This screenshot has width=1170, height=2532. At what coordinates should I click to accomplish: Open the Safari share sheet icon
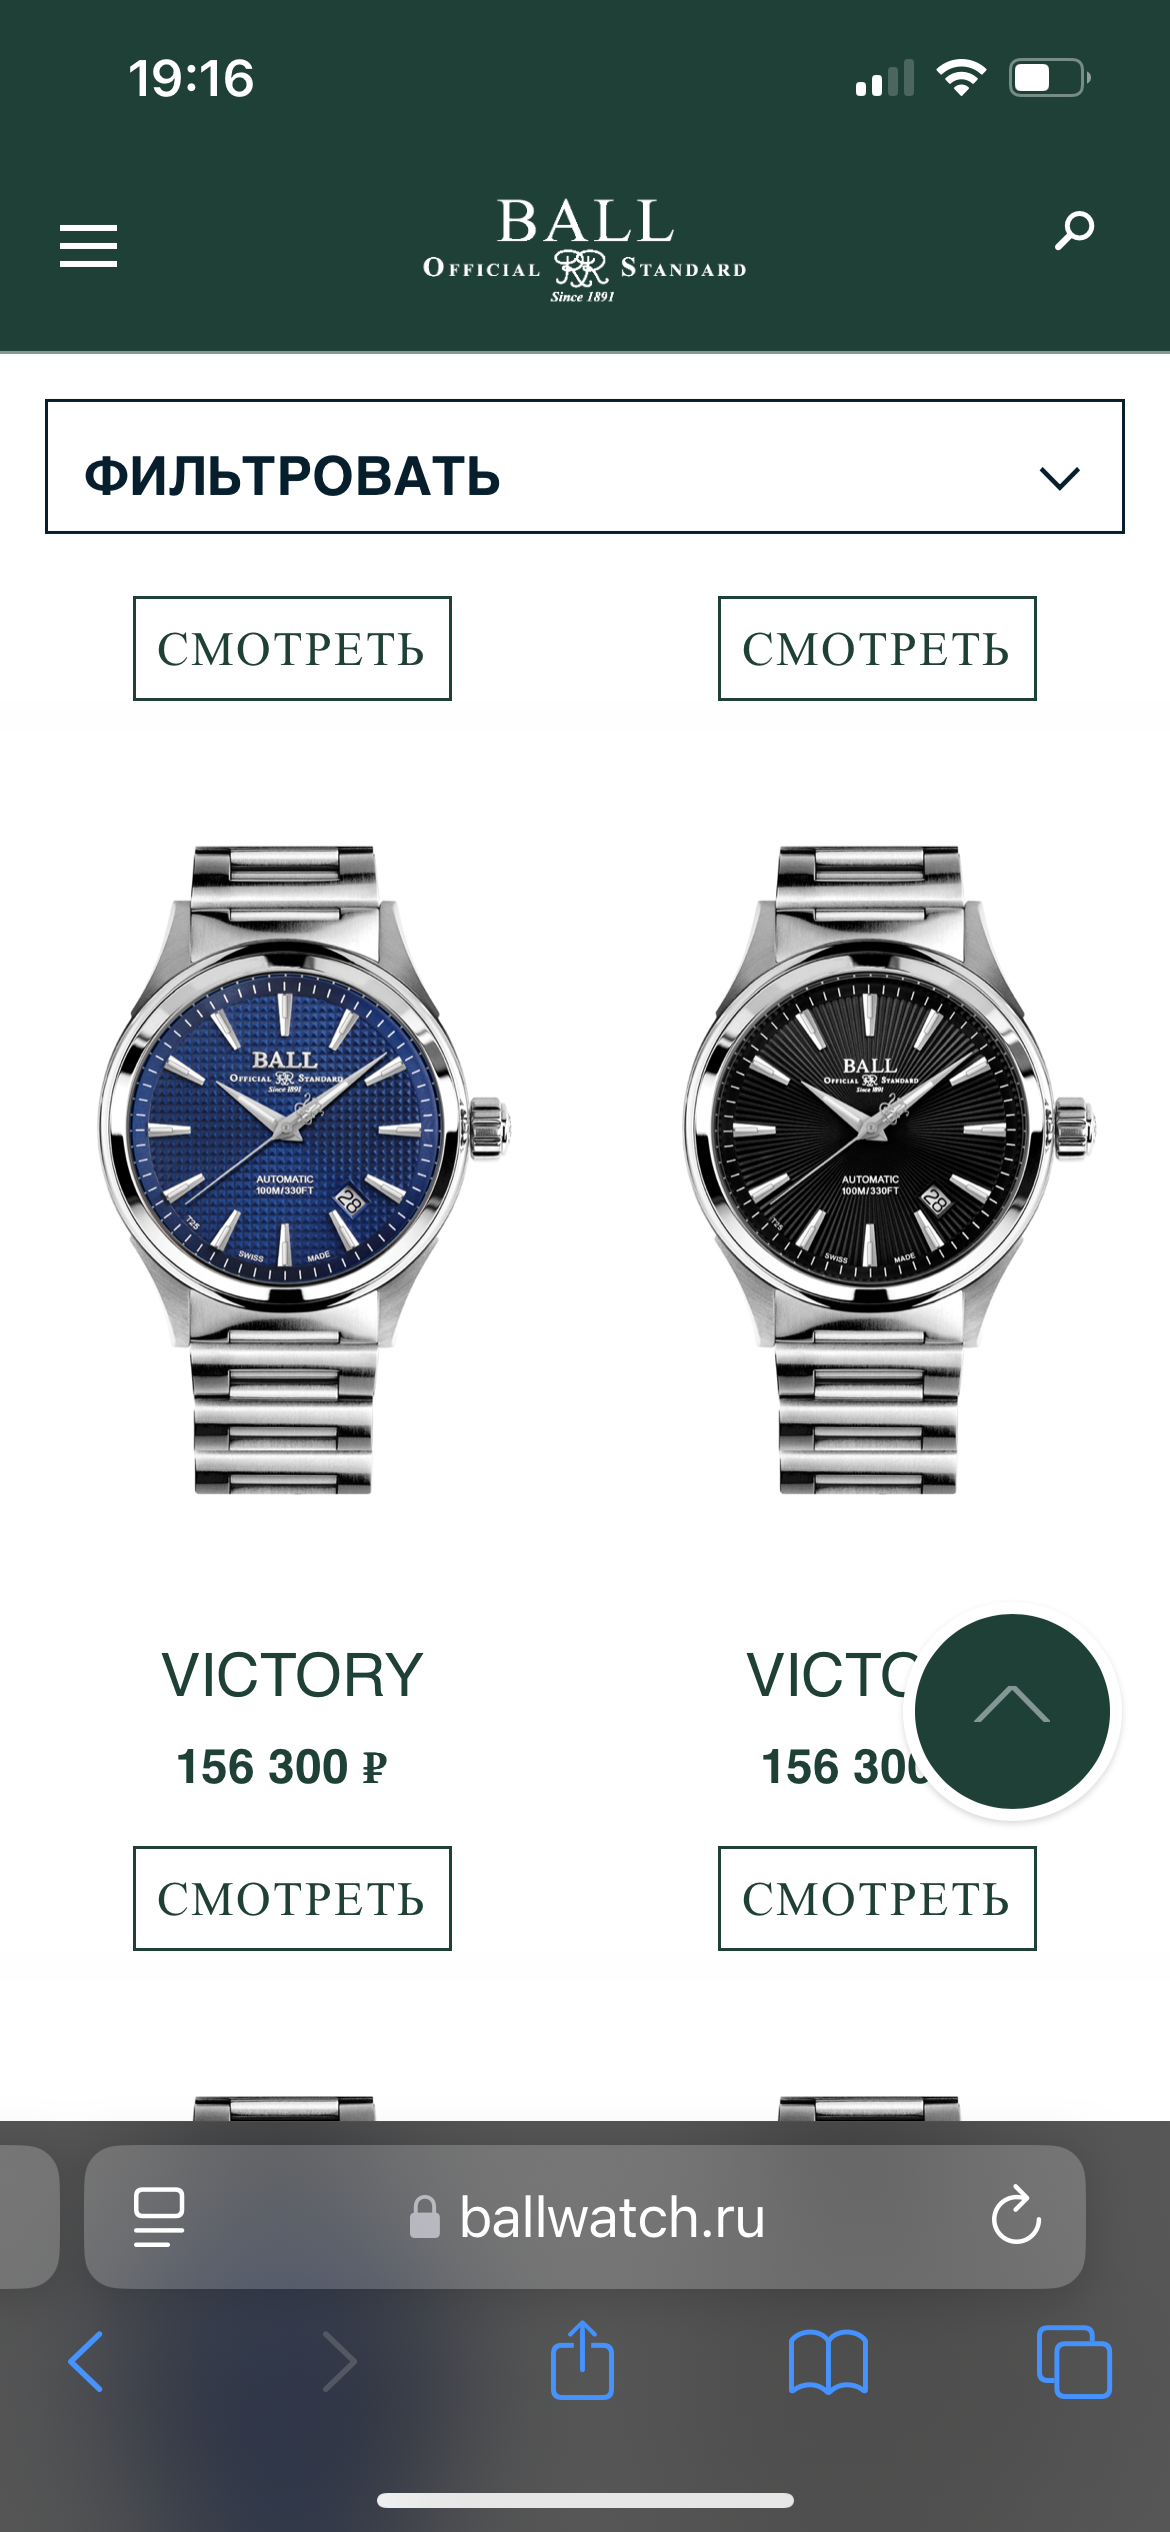[x=582, y=2360]
